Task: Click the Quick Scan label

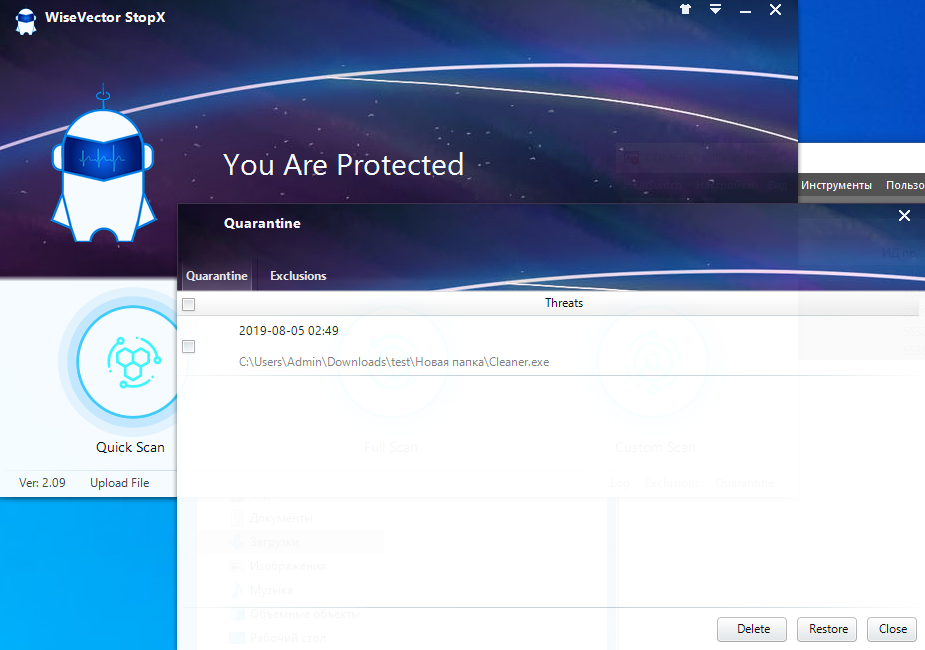Action: 130,447
